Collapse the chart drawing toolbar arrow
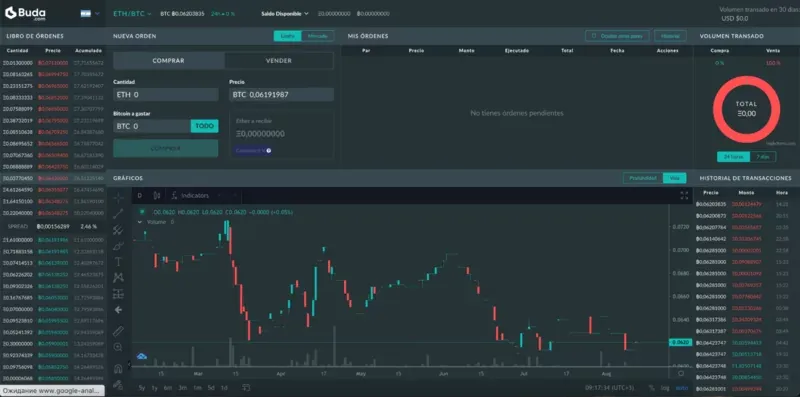The width and height of the screenshot is (800, 397). click(x=129, y=364)
